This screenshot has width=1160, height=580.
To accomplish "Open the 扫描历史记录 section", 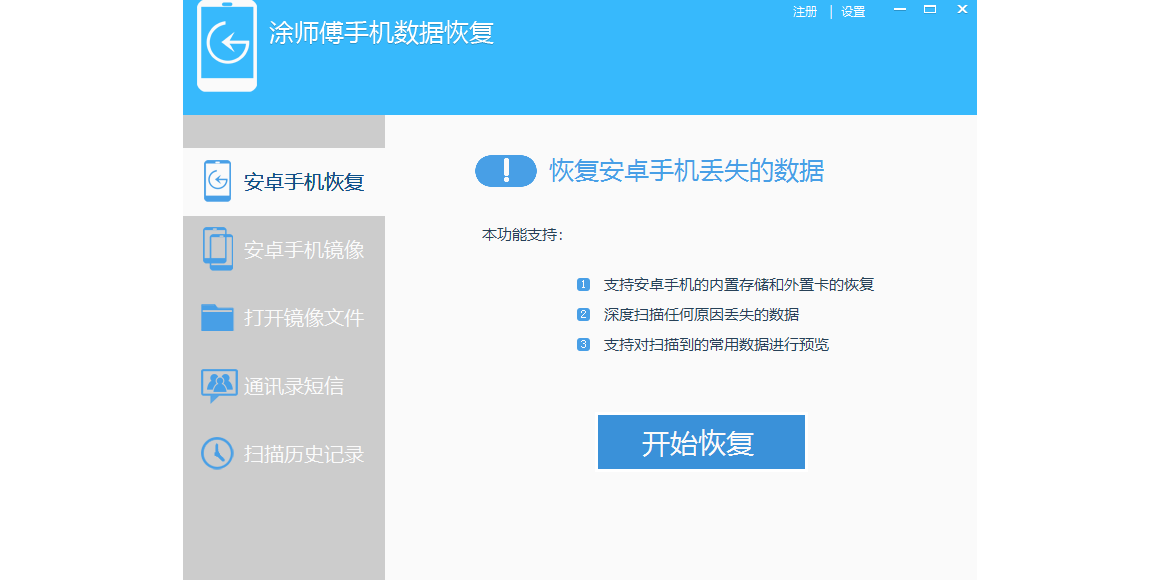I will 304,454.
